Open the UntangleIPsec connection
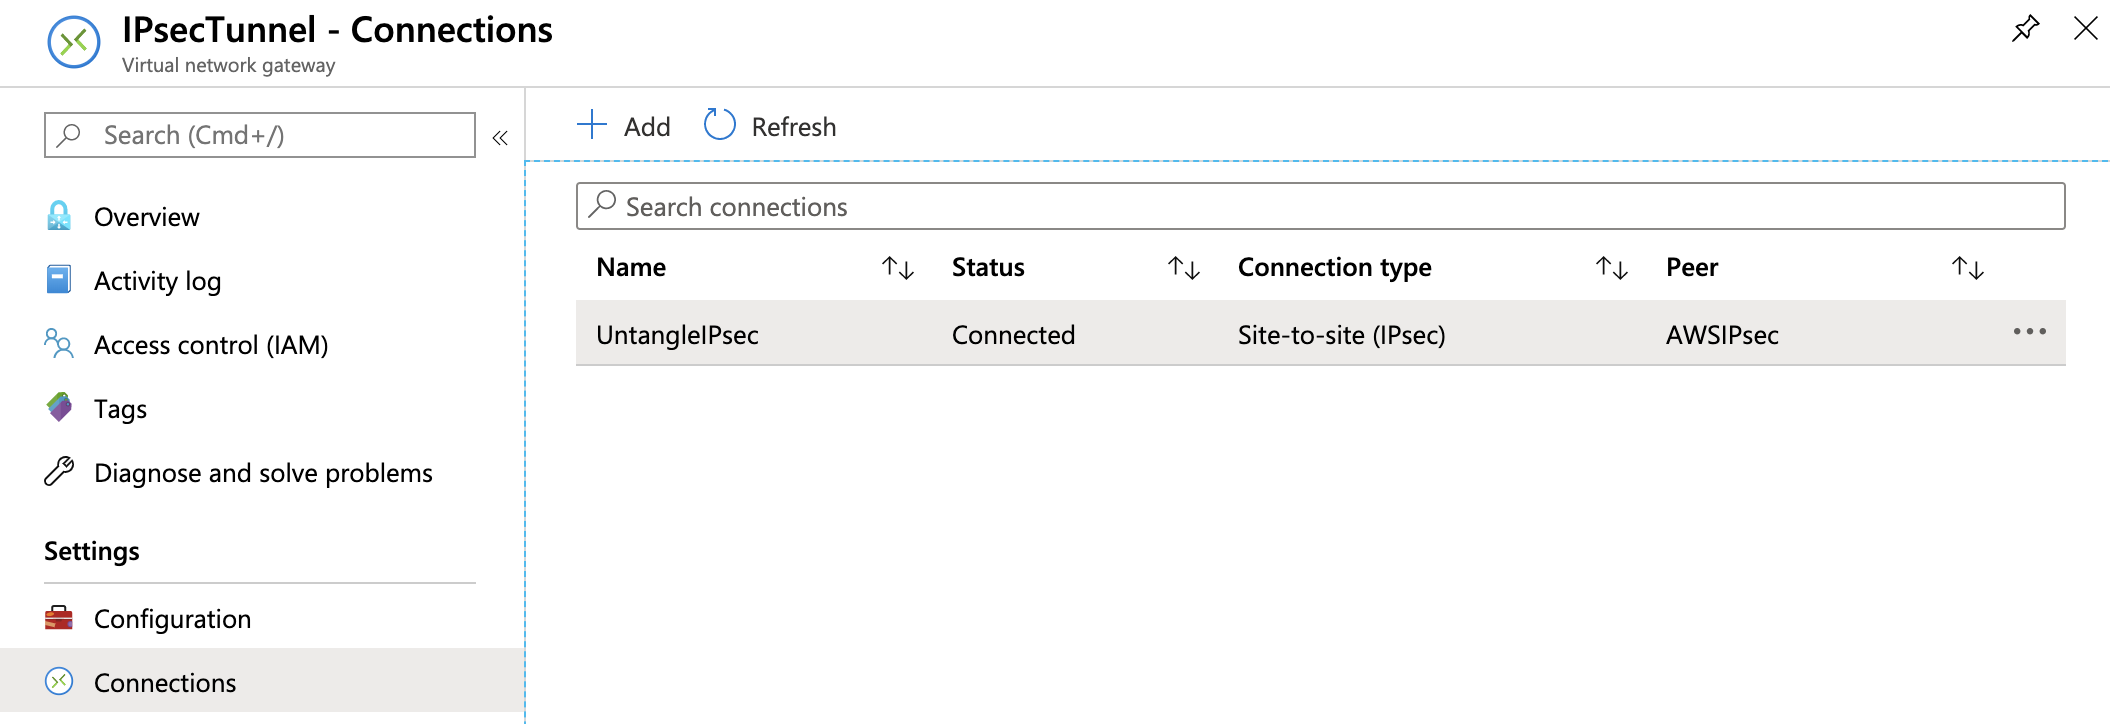The image size is (2110, 724). point(677,335)
